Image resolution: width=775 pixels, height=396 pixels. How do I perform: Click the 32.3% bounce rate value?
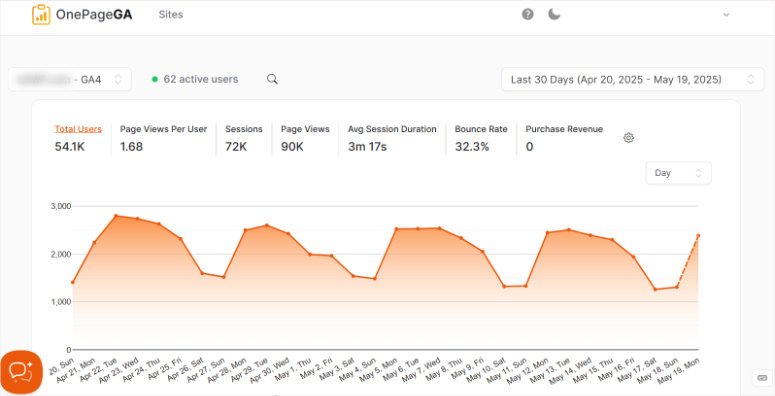472,147
